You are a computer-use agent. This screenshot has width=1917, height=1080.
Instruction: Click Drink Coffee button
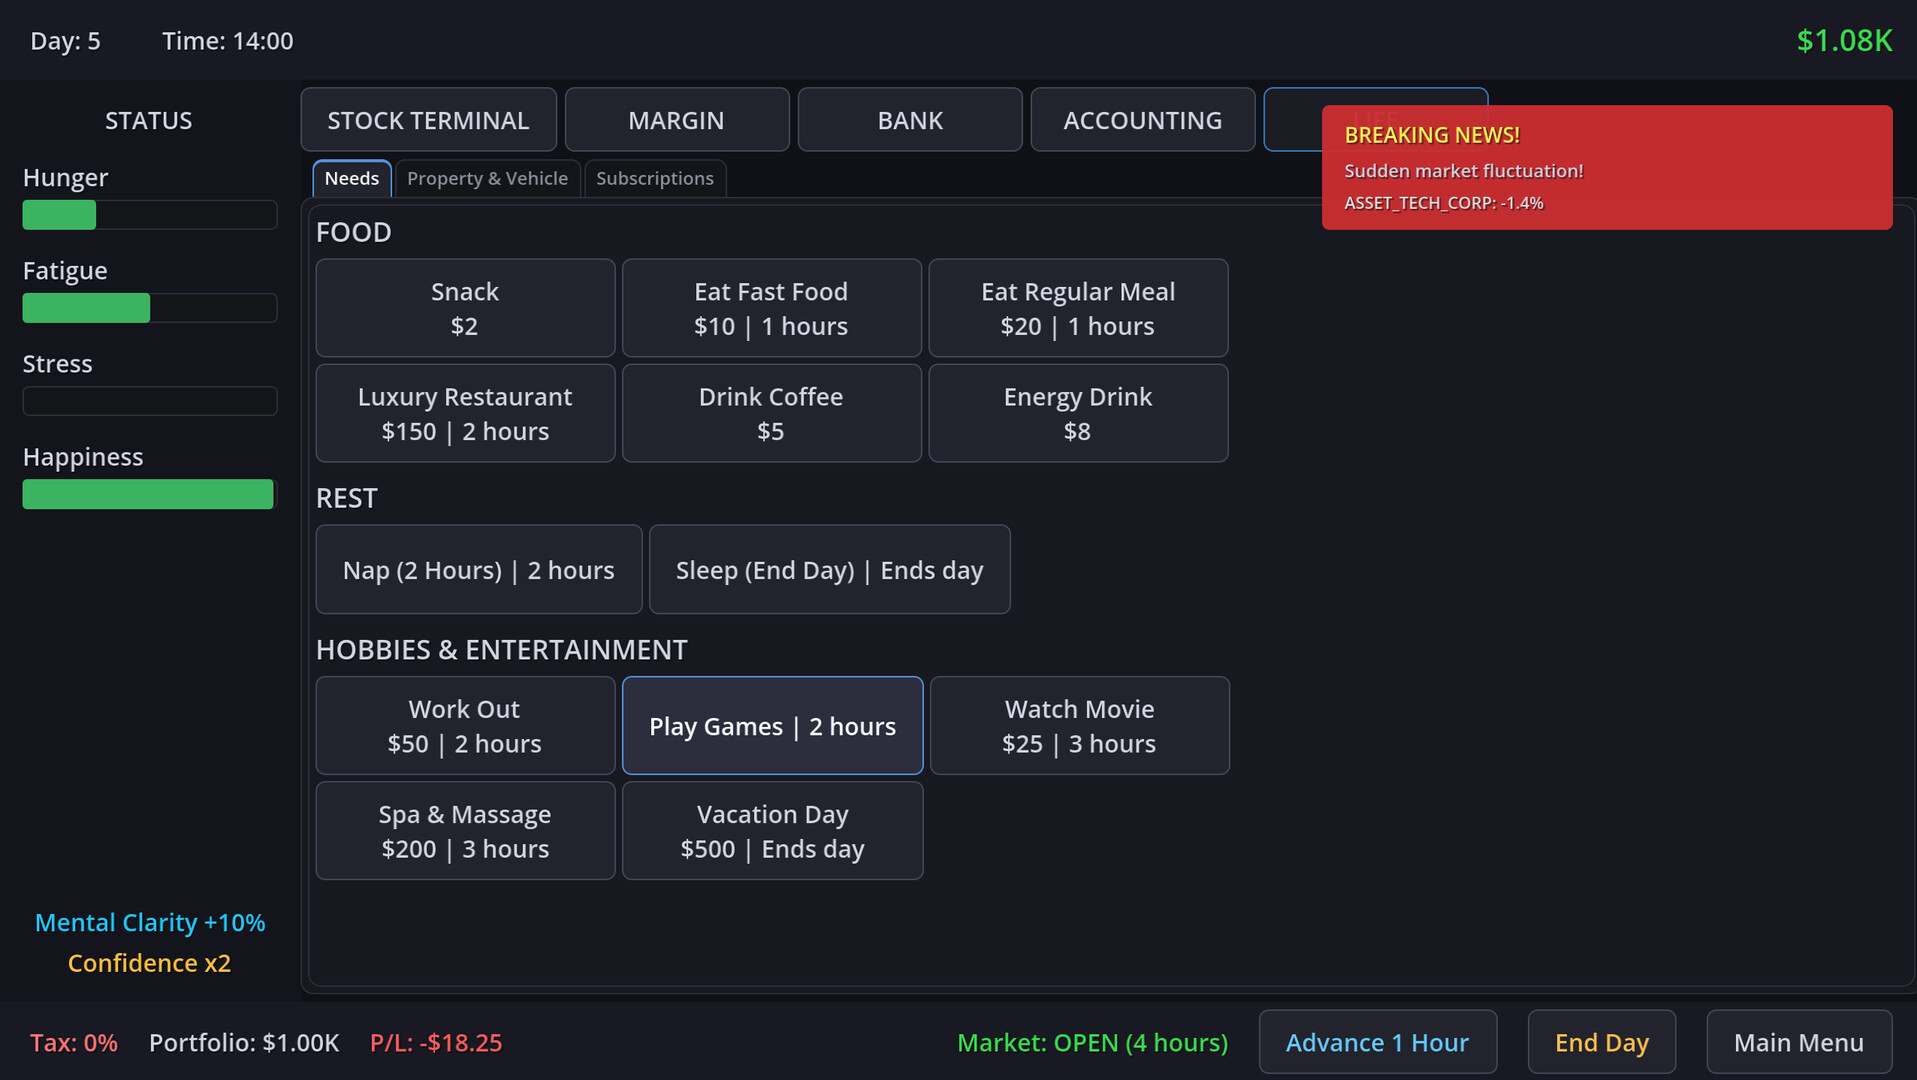tap(770, 413)
